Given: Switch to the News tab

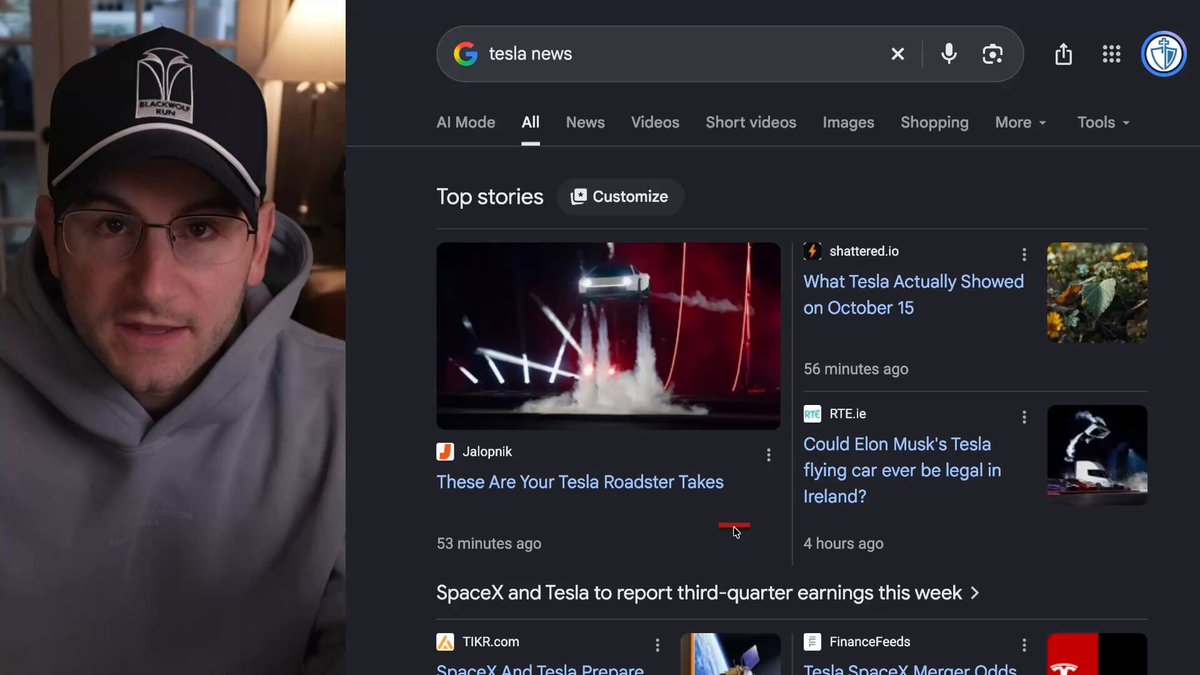Looking at the screenshot, I should click(x=585, y=122).
